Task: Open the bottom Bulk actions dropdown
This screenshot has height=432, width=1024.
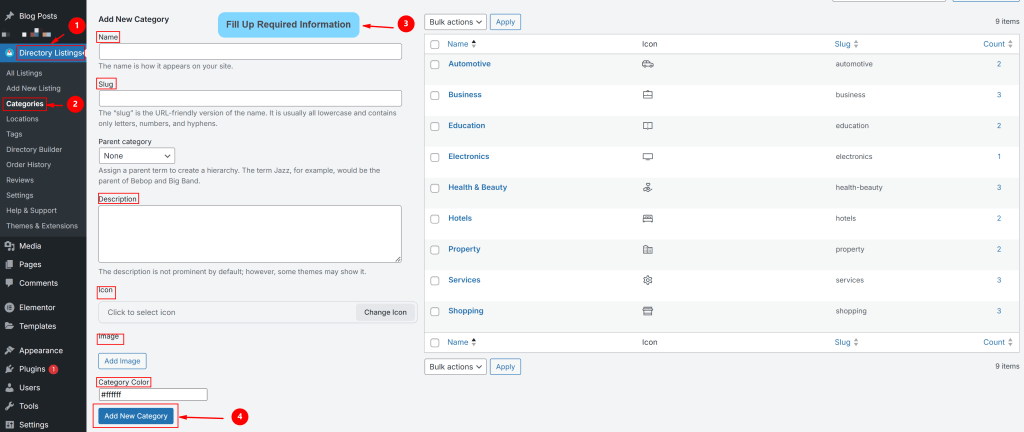Action: pyautogui.click(x=455, y=367)
